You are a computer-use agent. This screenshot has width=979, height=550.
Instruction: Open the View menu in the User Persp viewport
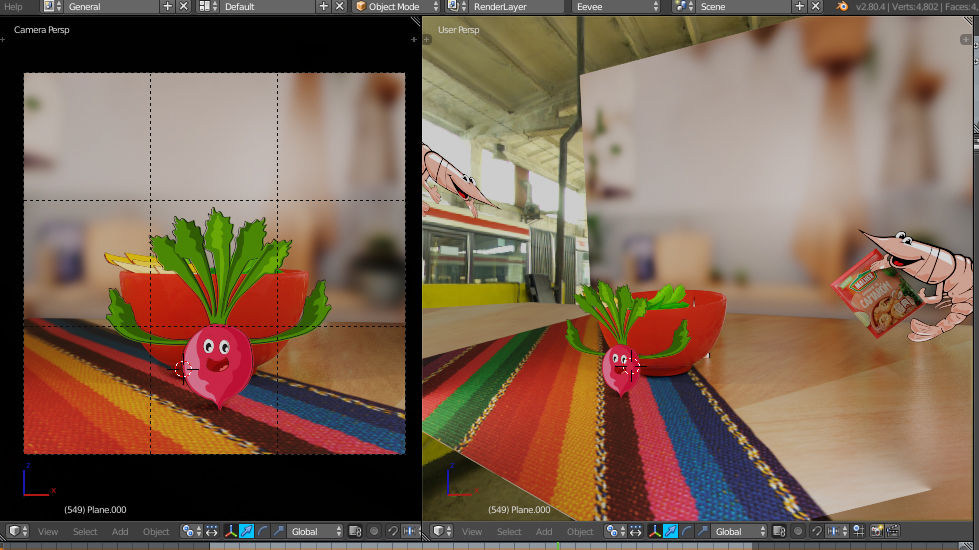(x=471, y=531)
